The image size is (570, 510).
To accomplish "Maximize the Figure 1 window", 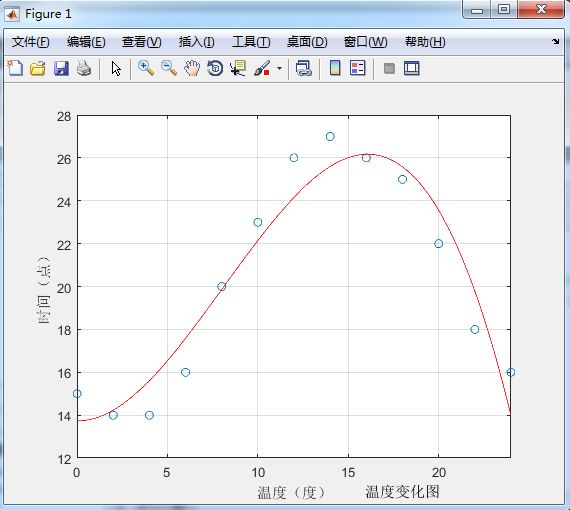I will (x=504, y=10).
